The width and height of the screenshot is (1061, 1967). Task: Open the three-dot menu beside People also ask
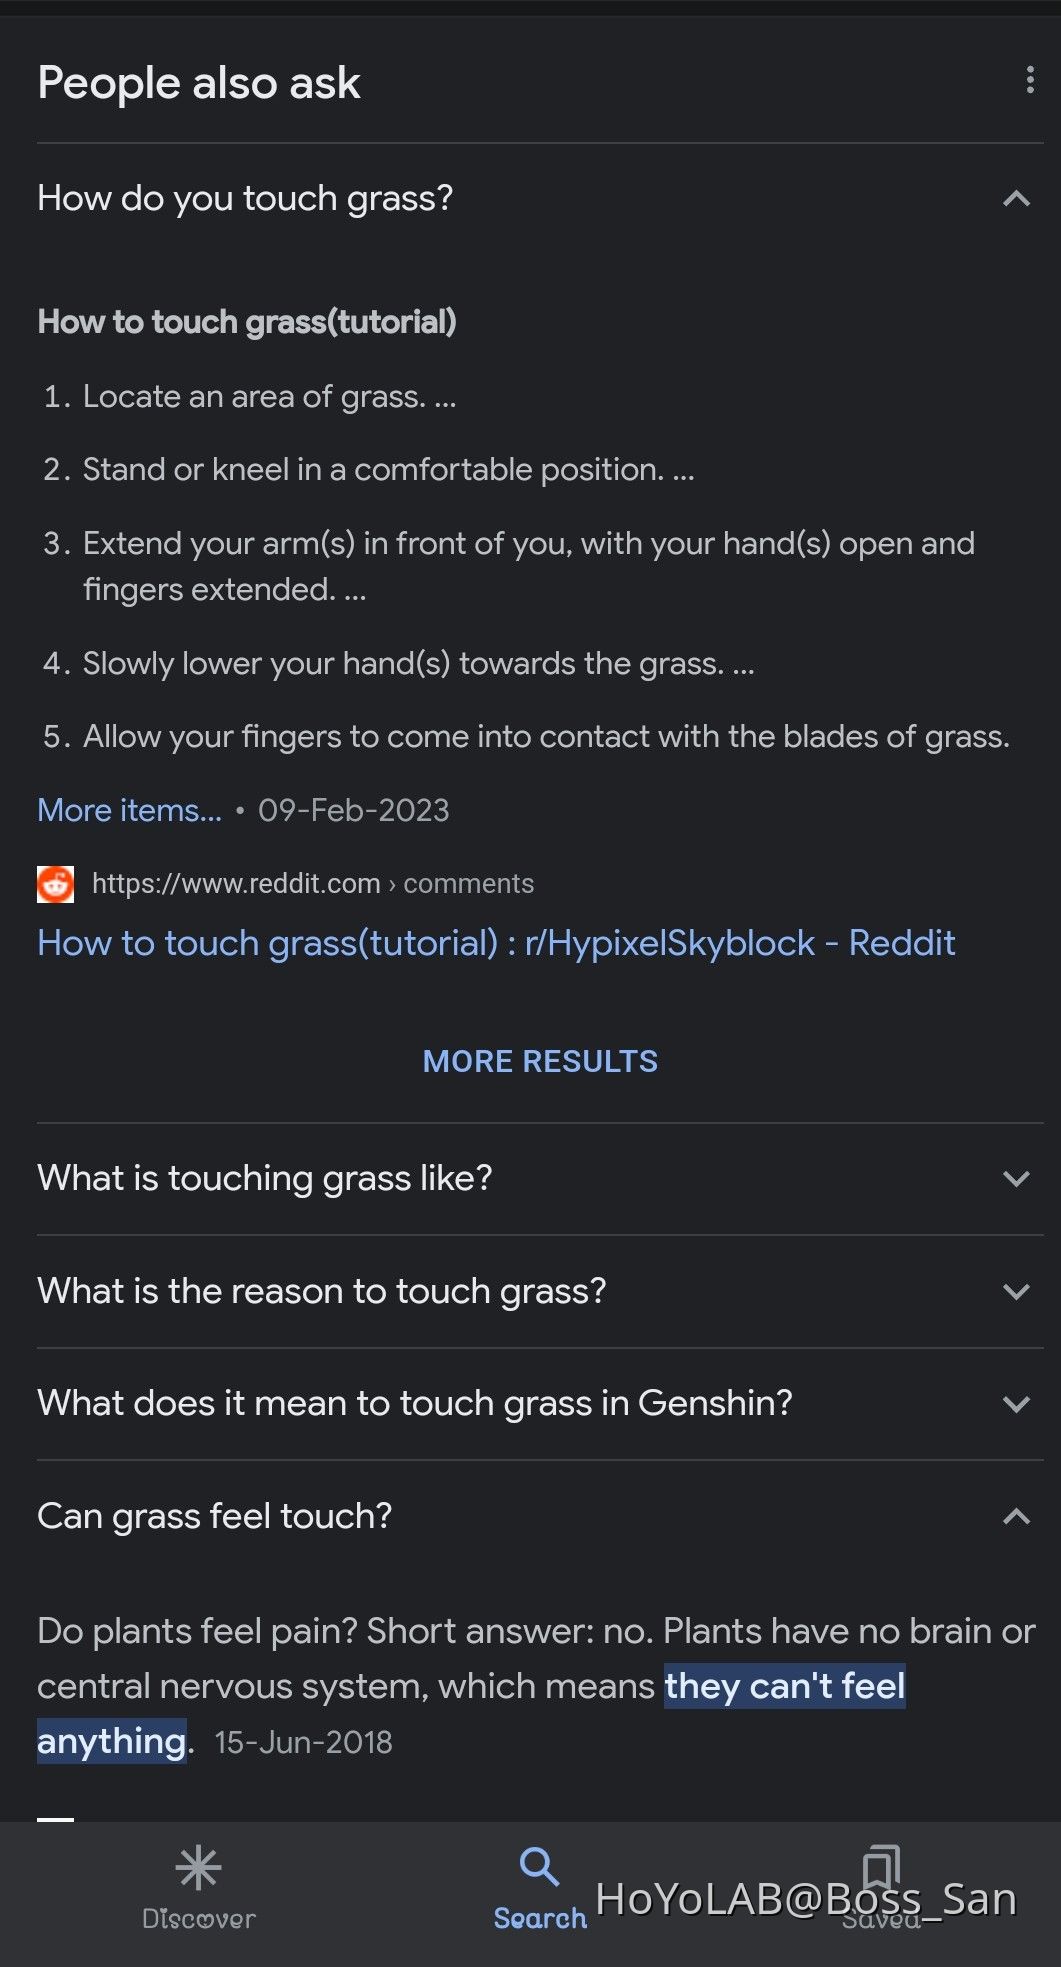pos(1030,81)
